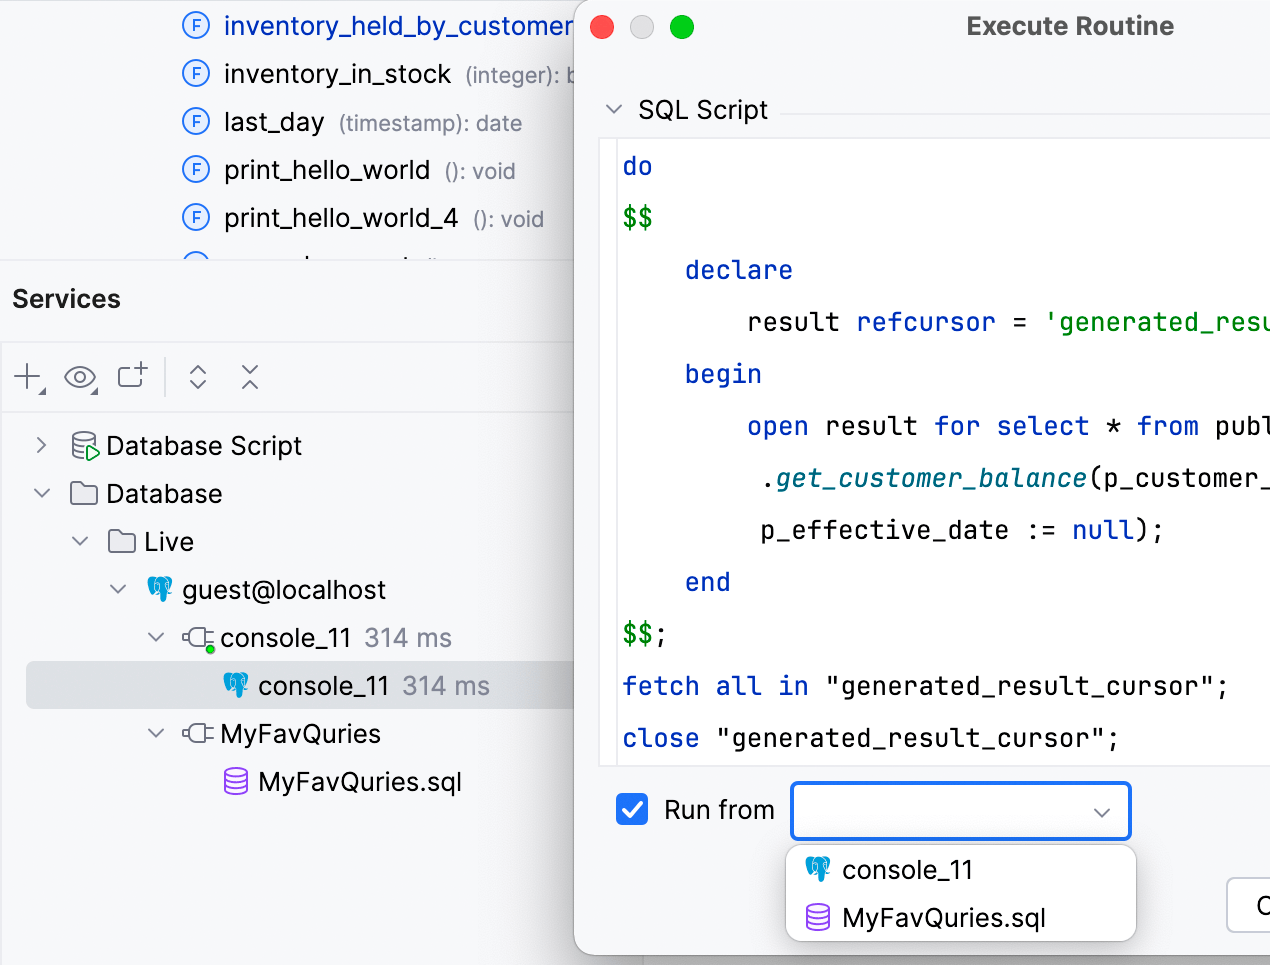Collapse the SQL Script section

point(614,109)
